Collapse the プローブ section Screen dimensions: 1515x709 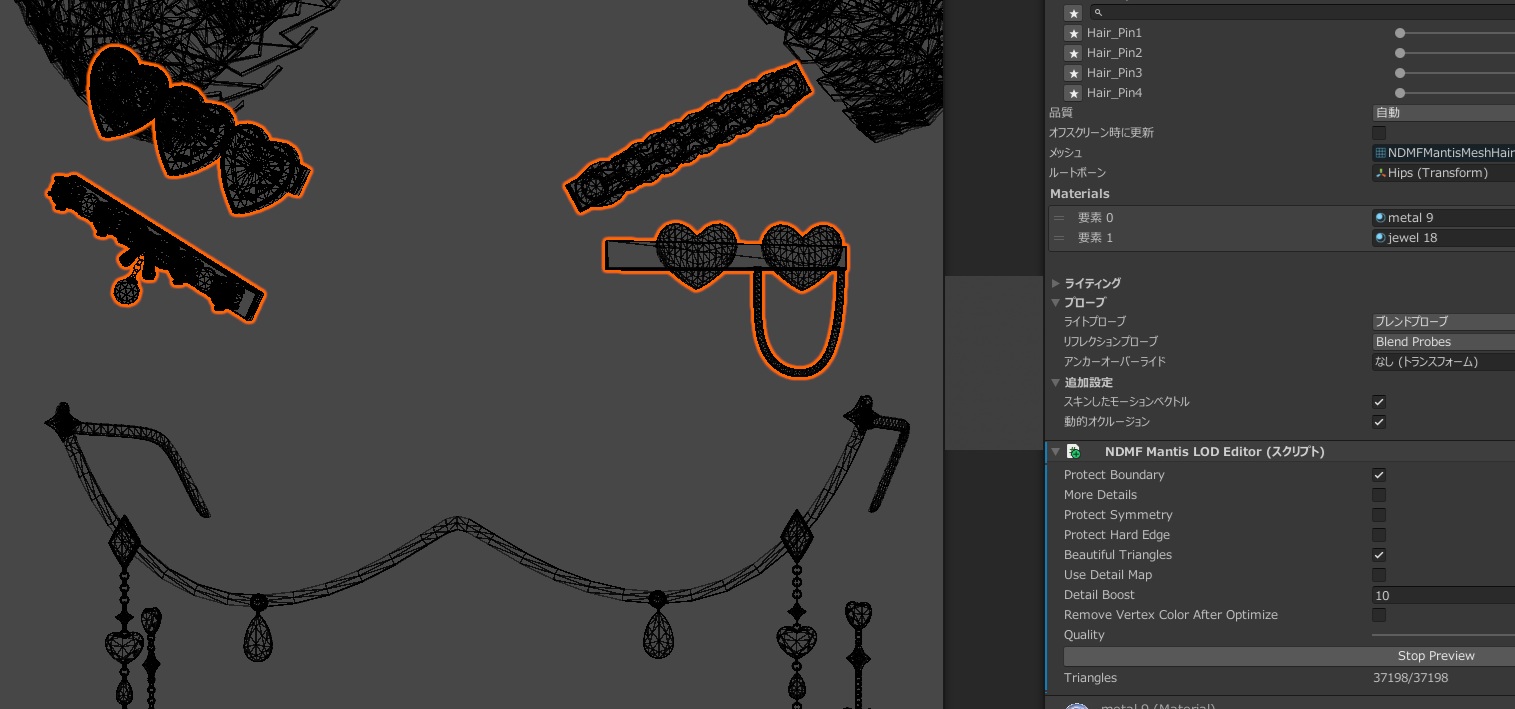[1056, 303]
